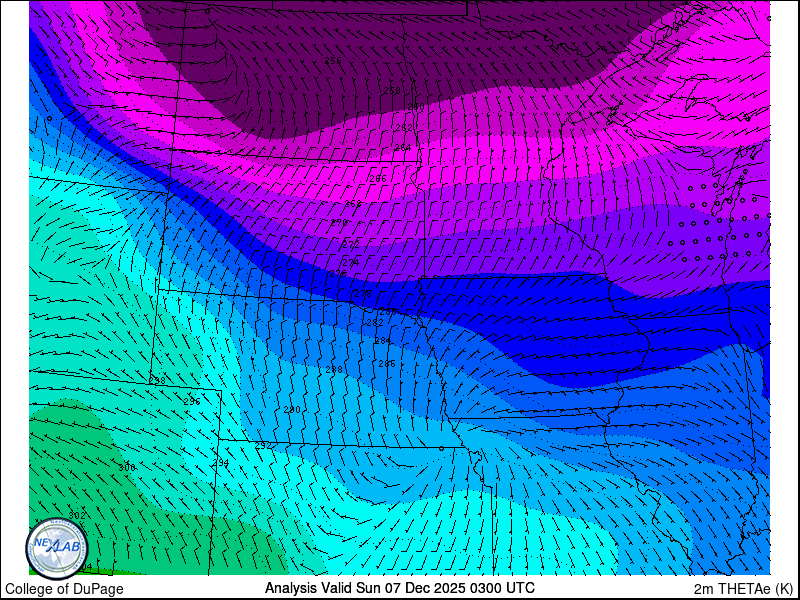The image size is (800, 600).
Task: Click the 268 contour label
Action: 353,204
